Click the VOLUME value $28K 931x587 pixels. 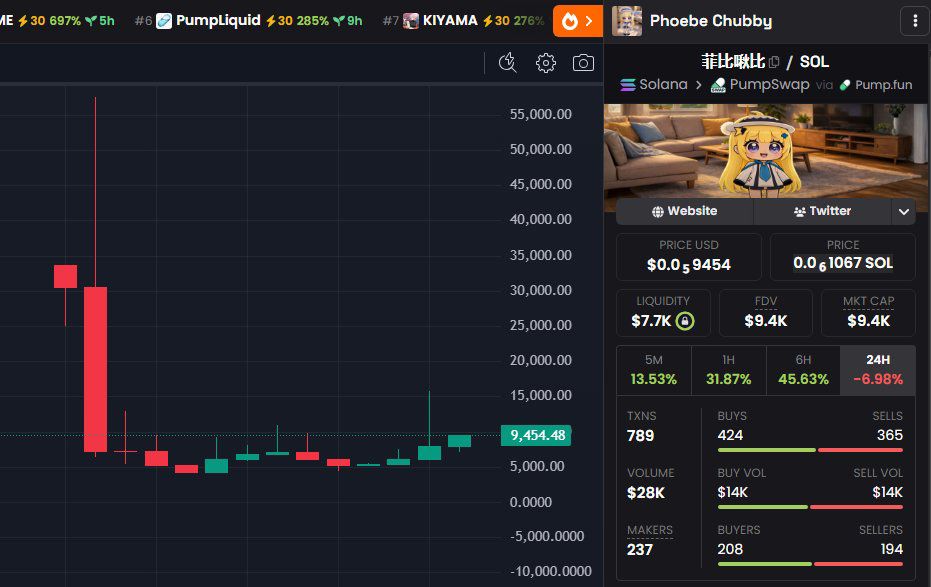[x=646, y=493]
